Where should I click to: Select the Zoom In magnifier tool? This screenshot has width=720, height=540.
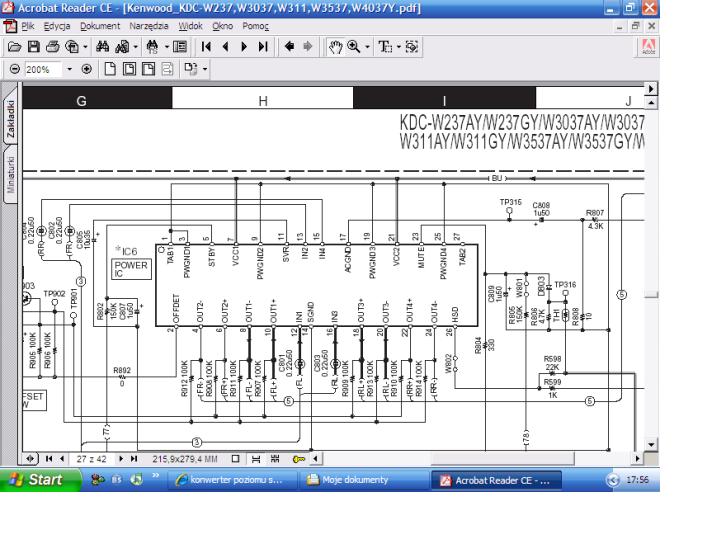pyautogui.click(x=354, y=46)
